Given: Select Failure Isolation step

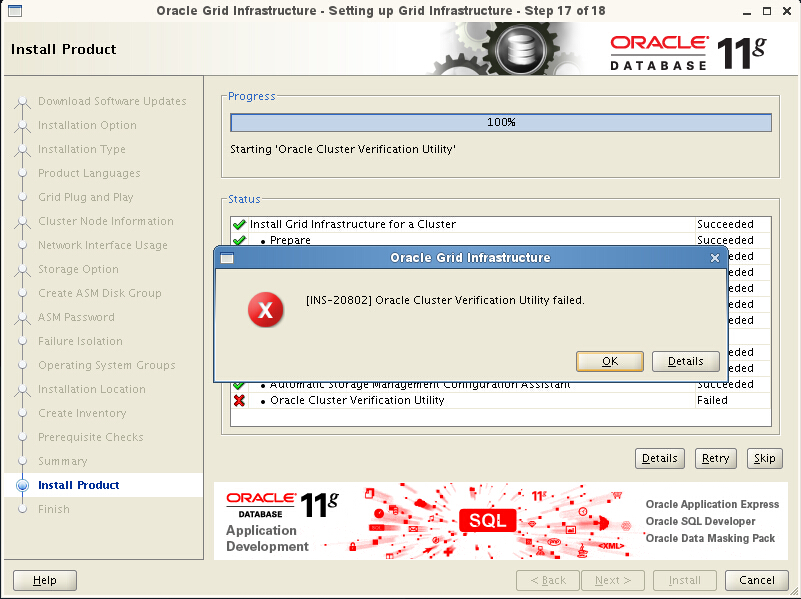Looking at the screenshot, I should [x=80, y=341].
